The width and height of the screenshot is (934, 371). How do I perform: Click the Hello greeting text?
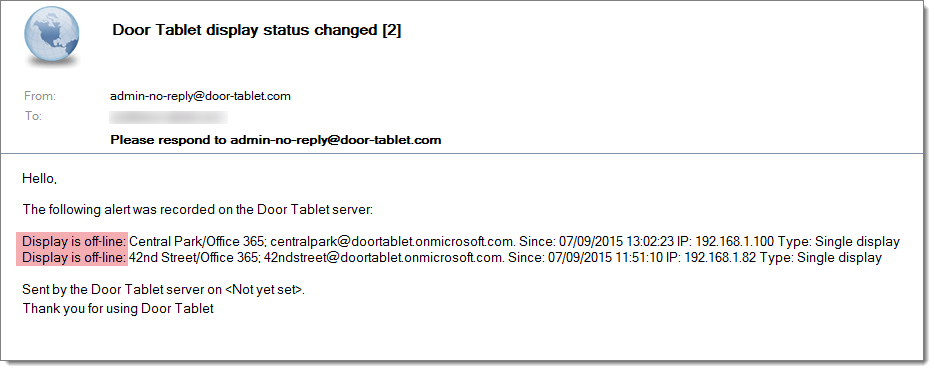39,178
